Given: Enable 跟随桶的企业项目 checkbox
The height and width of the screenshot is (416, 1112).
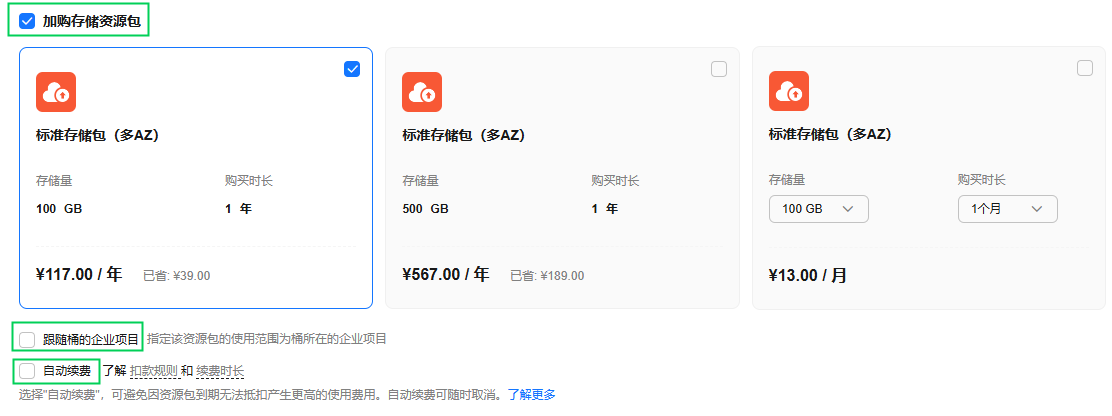Looking at the screenshot, I should pos(27,339).
